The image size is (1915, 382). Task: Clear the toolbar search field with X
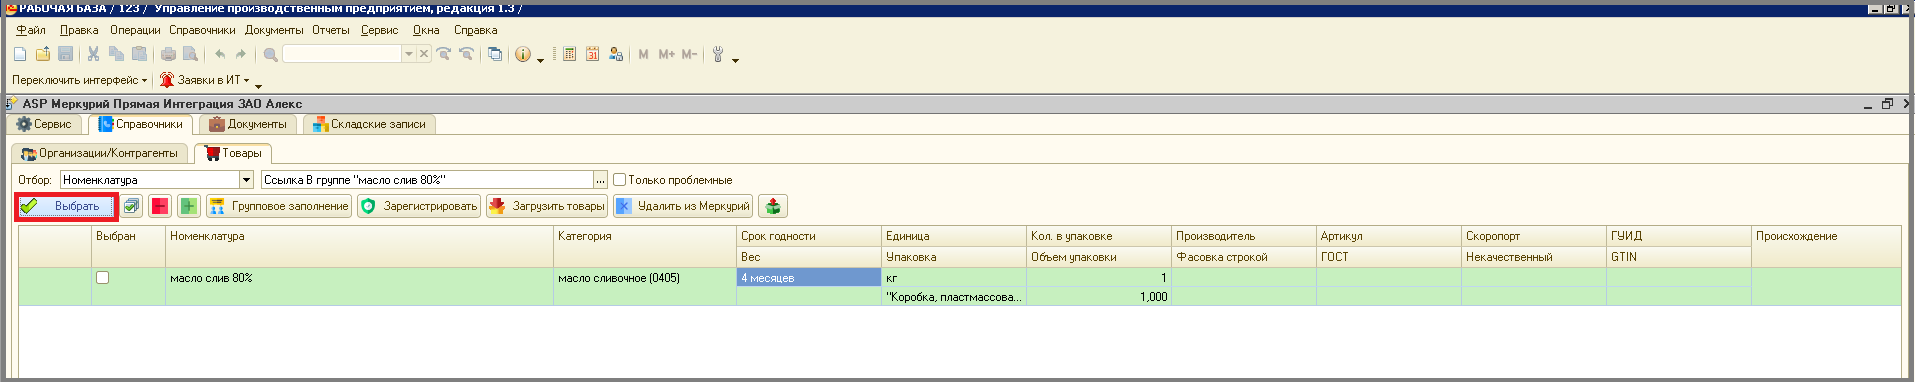click(424, 54)
